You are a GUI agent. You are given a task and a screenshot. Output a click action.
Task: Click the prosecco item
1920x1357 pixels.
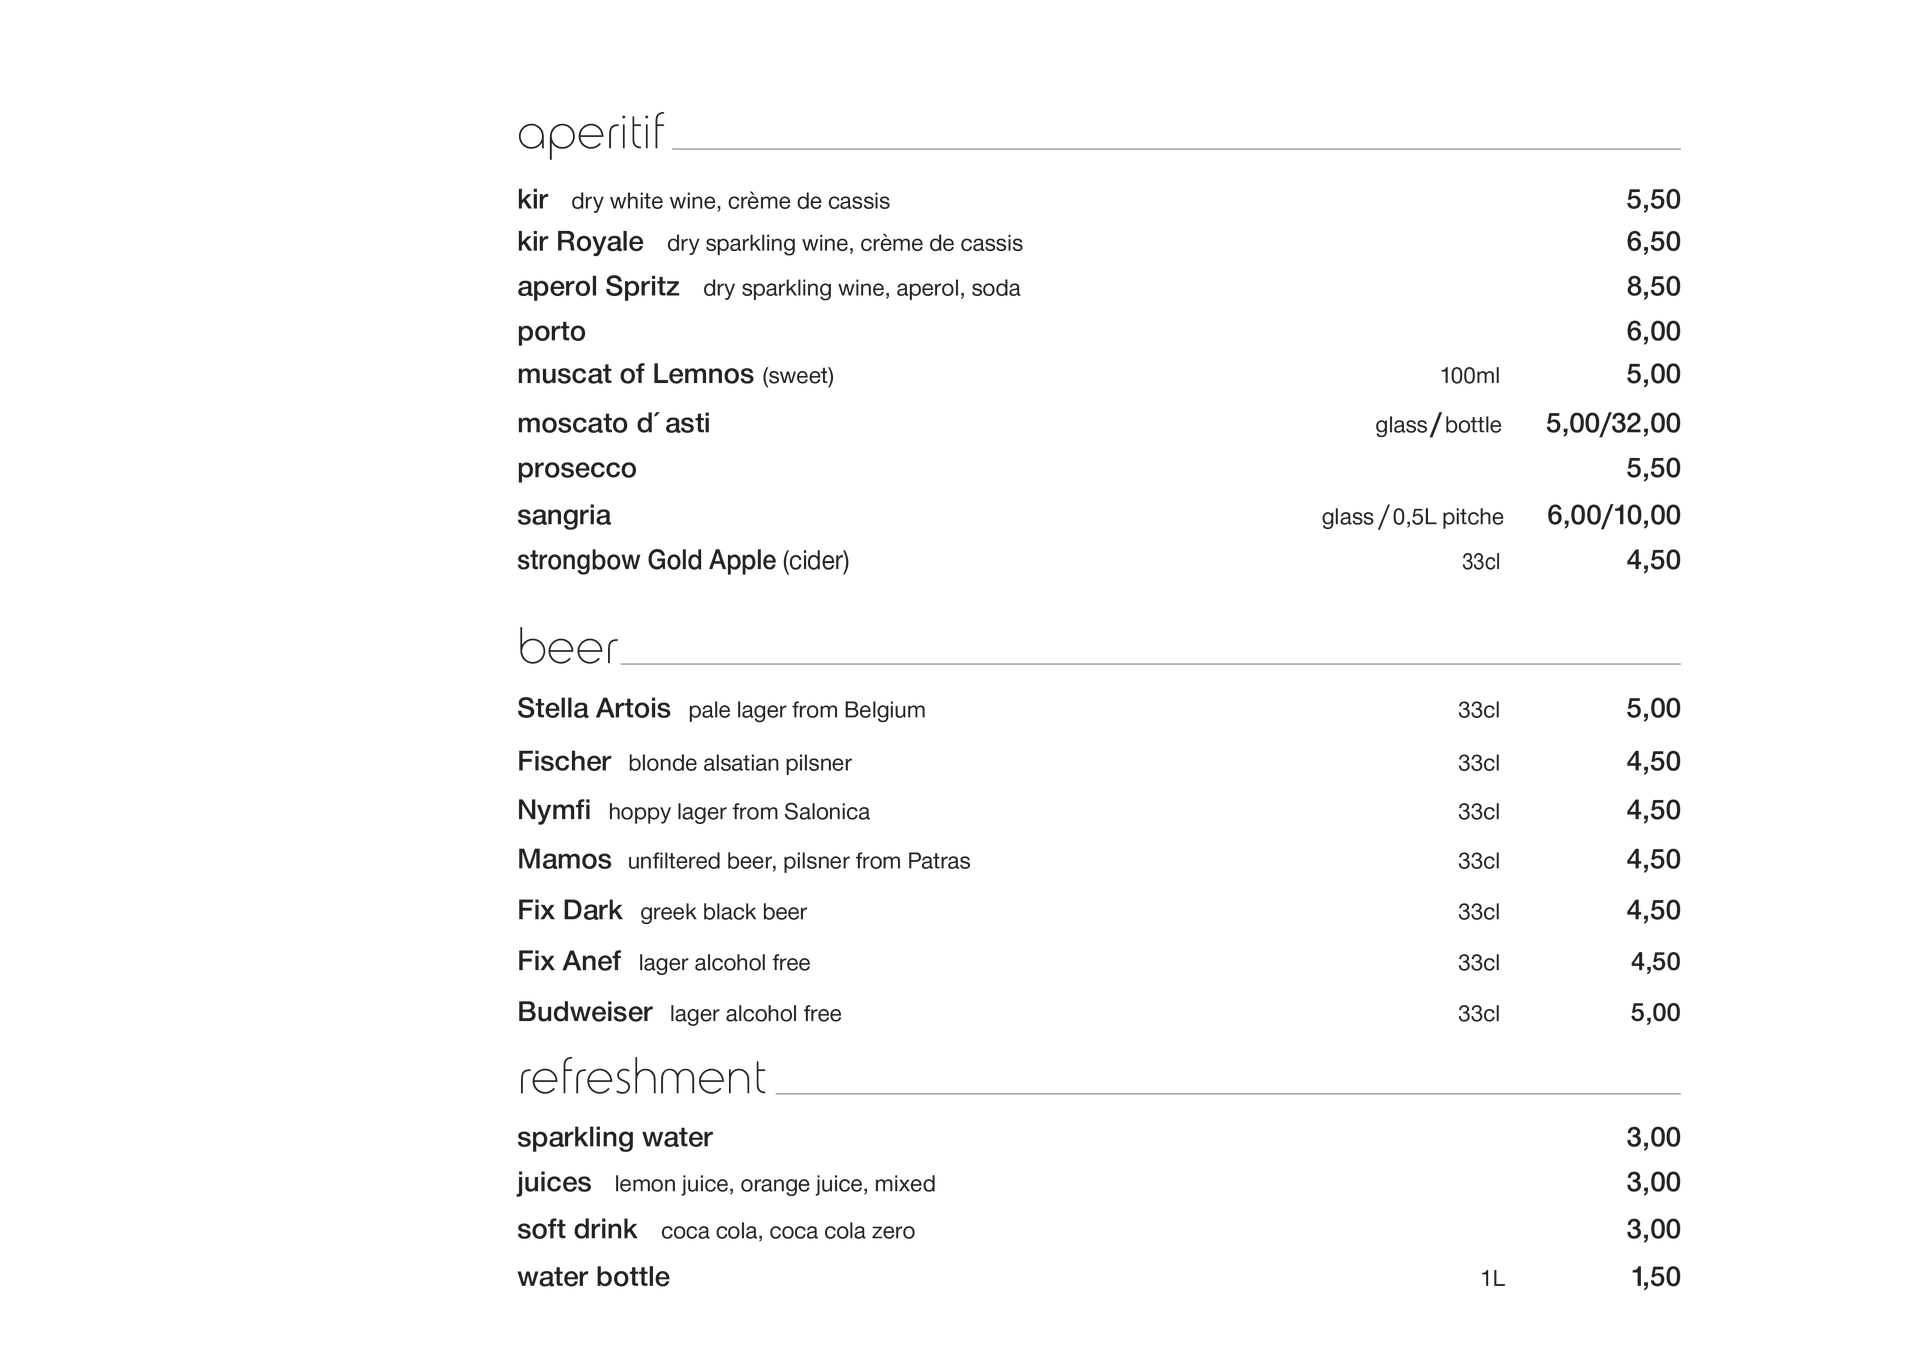pos(576,468)
